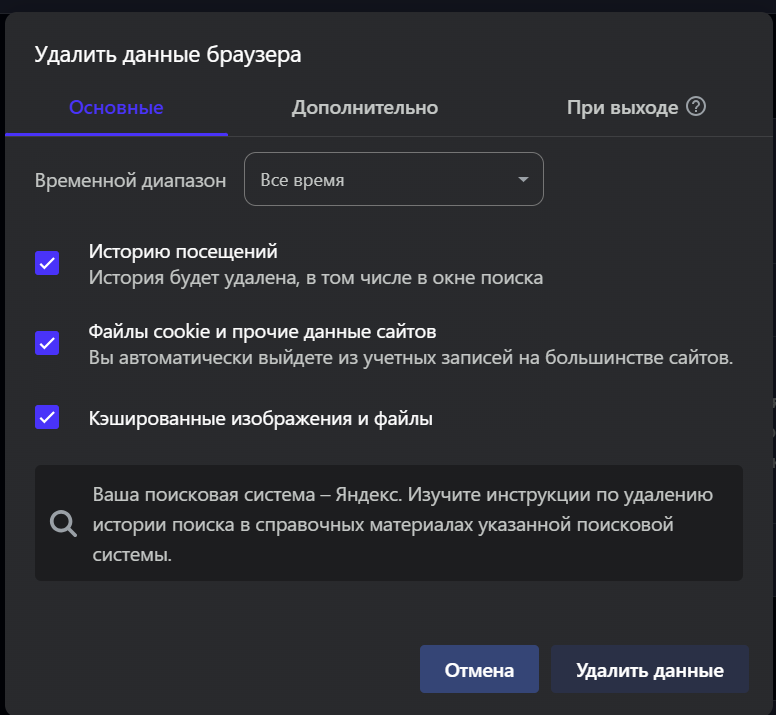Screen dimensions: 776x715
Task: Open the Все время time range dropdown
Action: pyautogui.click(x=393, y=180)
